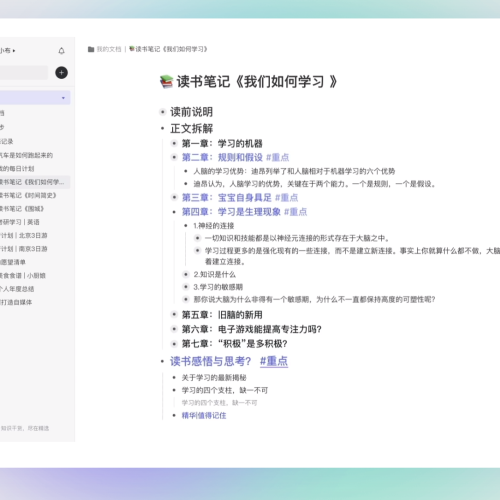500x500 pixels.
Task: Expand the 第六章 电子游戏 bullet
Action: click(x=174, y=329)
